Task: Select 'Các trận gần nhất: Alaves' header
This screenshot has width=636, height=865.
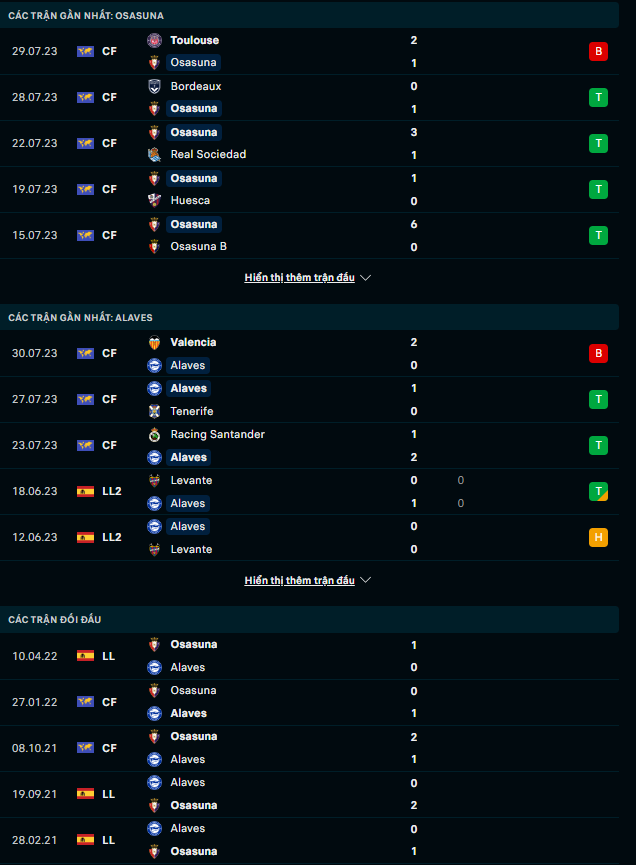Action: point(80,317)
